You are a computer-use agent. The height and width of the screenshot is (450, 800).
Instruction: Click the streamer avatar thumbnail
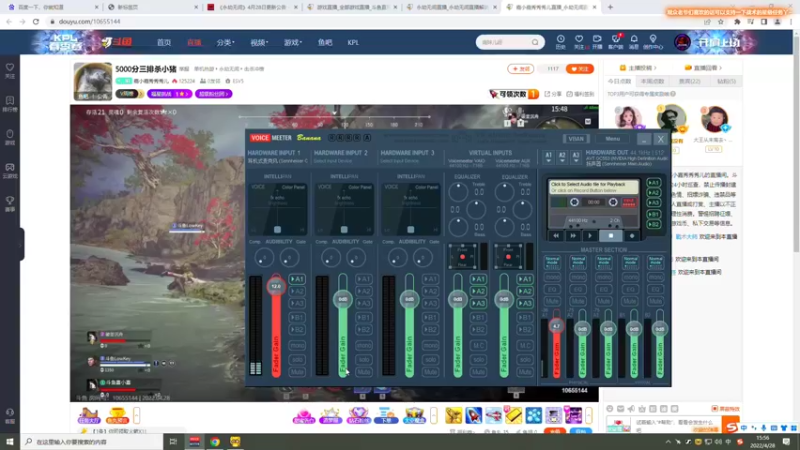[92, 82]
